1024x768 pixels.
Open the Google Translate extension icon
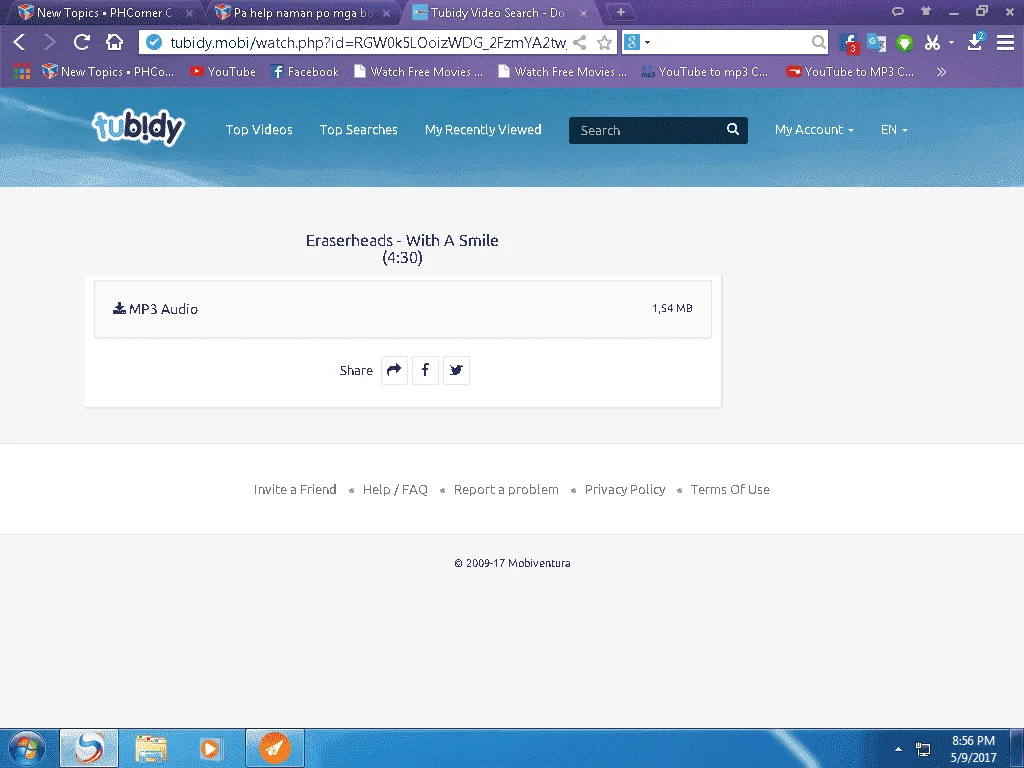pos(876,43)
